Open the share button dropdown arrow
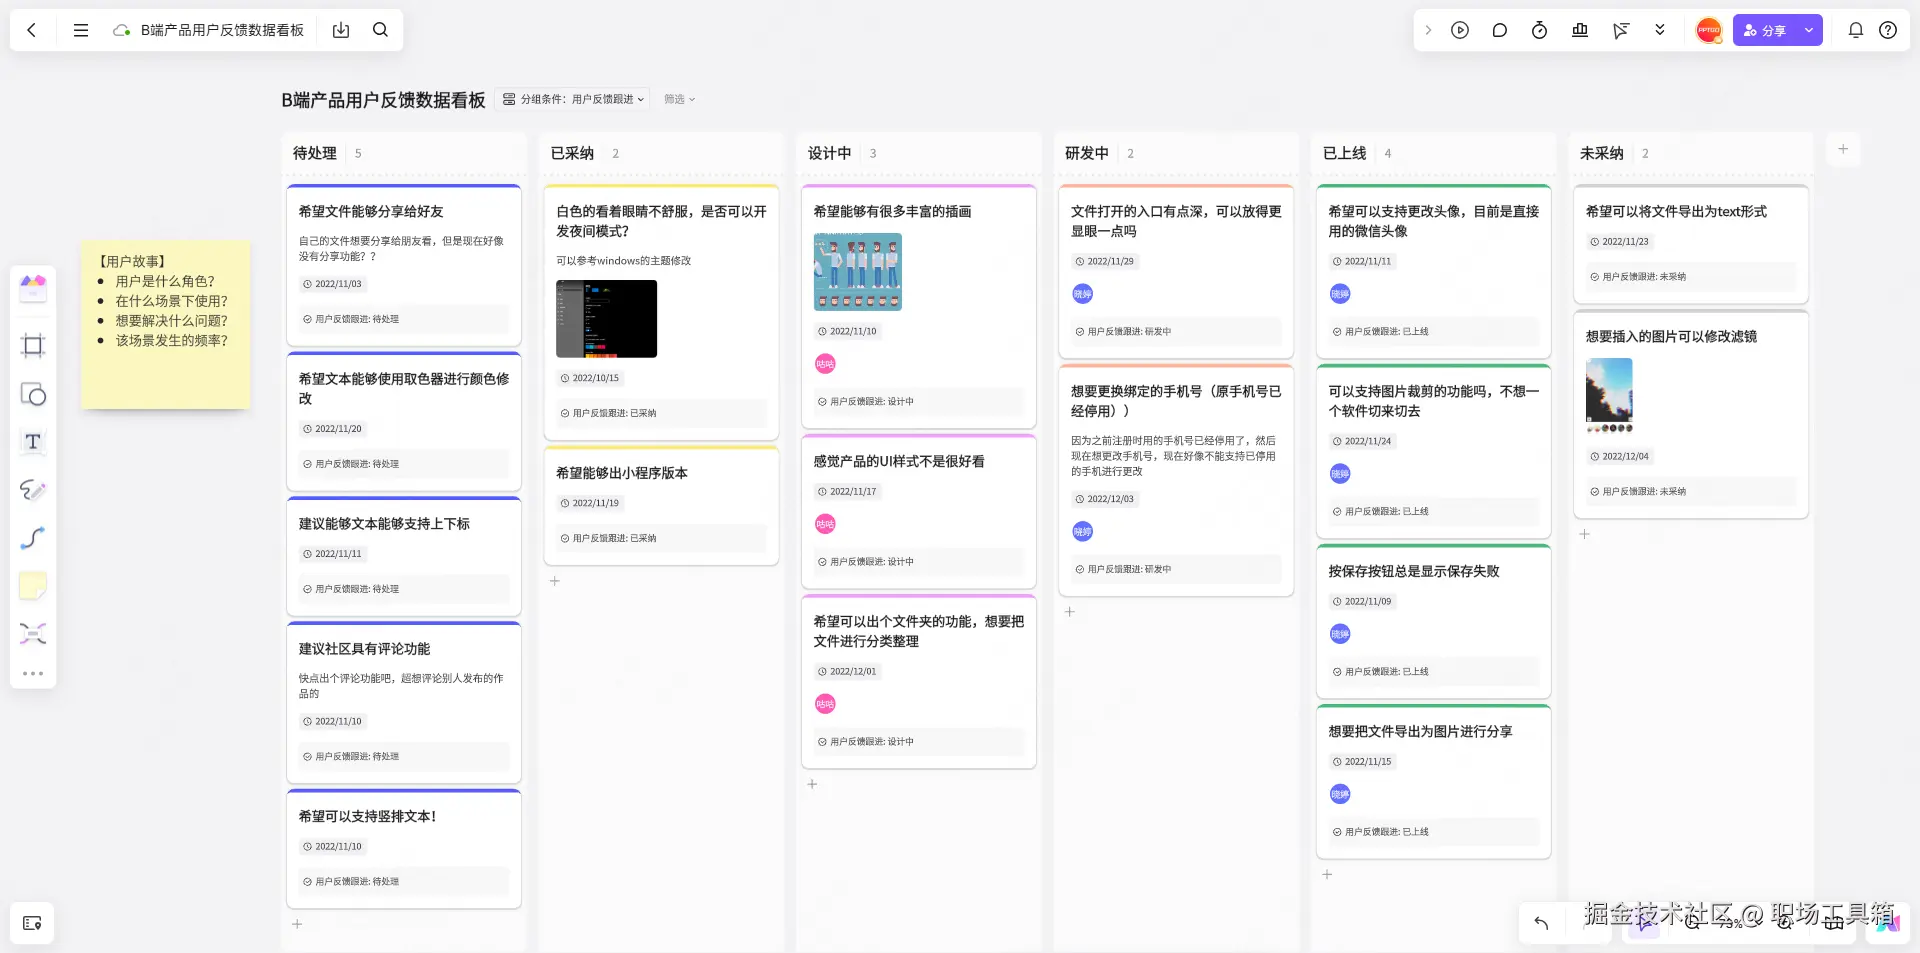The width and height of the screenshot is (1920, 953). (1809, 30)
